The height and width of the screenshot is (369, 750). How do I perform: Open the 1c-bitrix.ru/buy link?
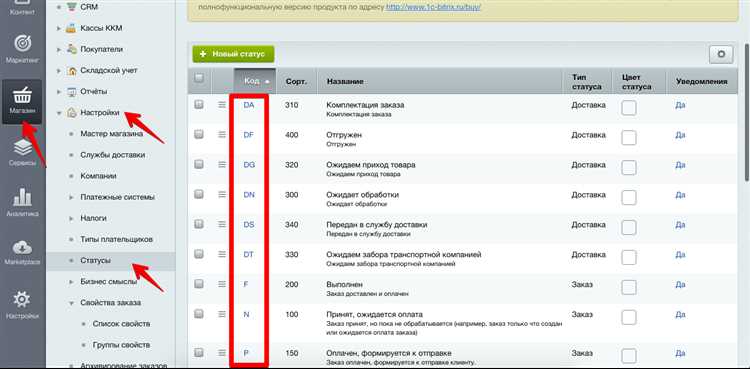433,8
